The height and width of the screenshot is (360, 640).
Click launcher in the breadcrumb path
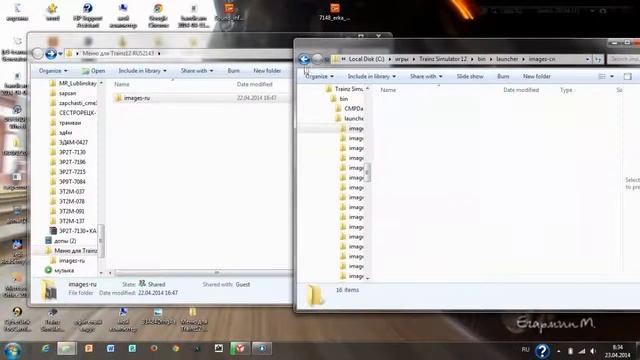(x=507, y=59)
